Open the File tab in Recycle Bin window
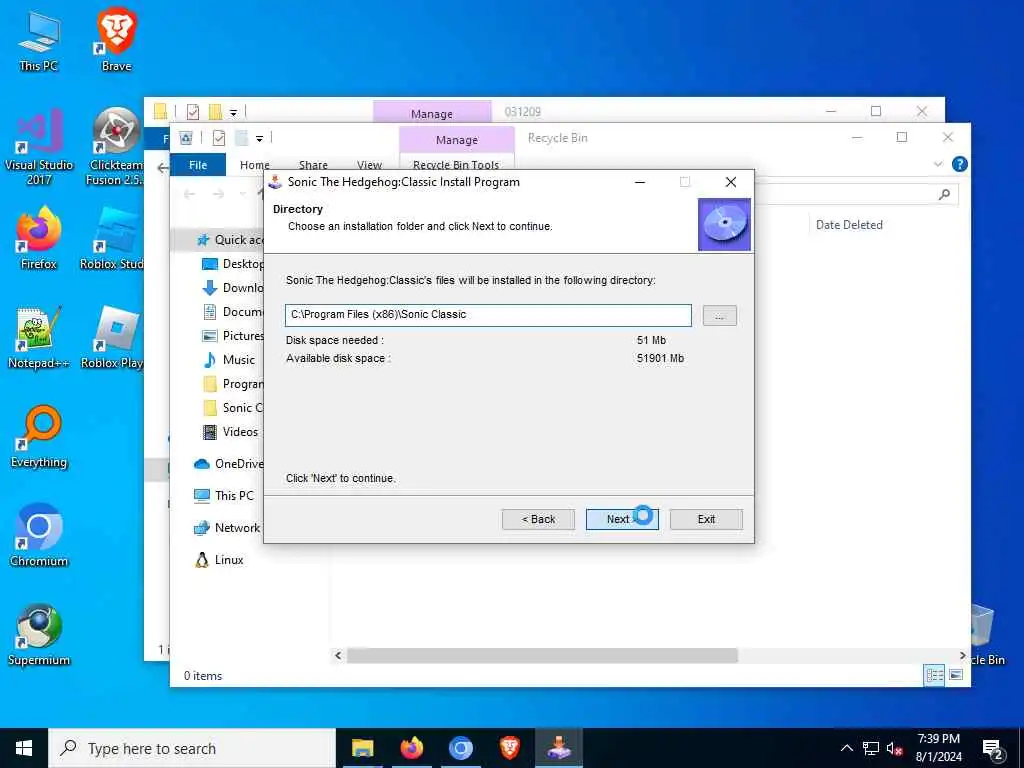The width and height of the screenshot is (1024, 768). 198,165
